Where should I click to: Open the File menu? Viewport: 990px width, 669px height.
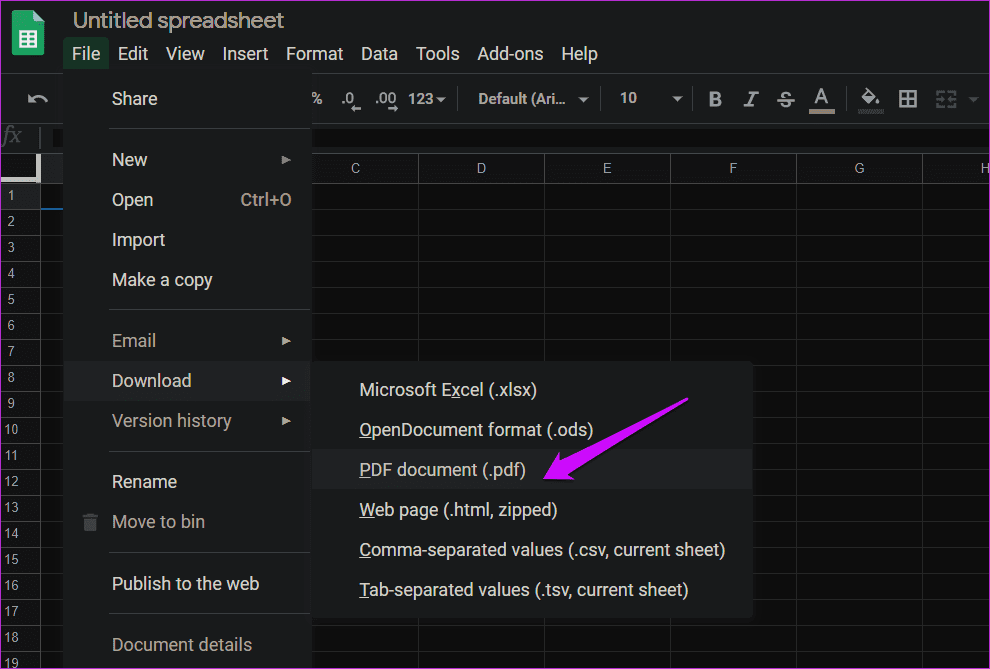click(x=86, y=54)
